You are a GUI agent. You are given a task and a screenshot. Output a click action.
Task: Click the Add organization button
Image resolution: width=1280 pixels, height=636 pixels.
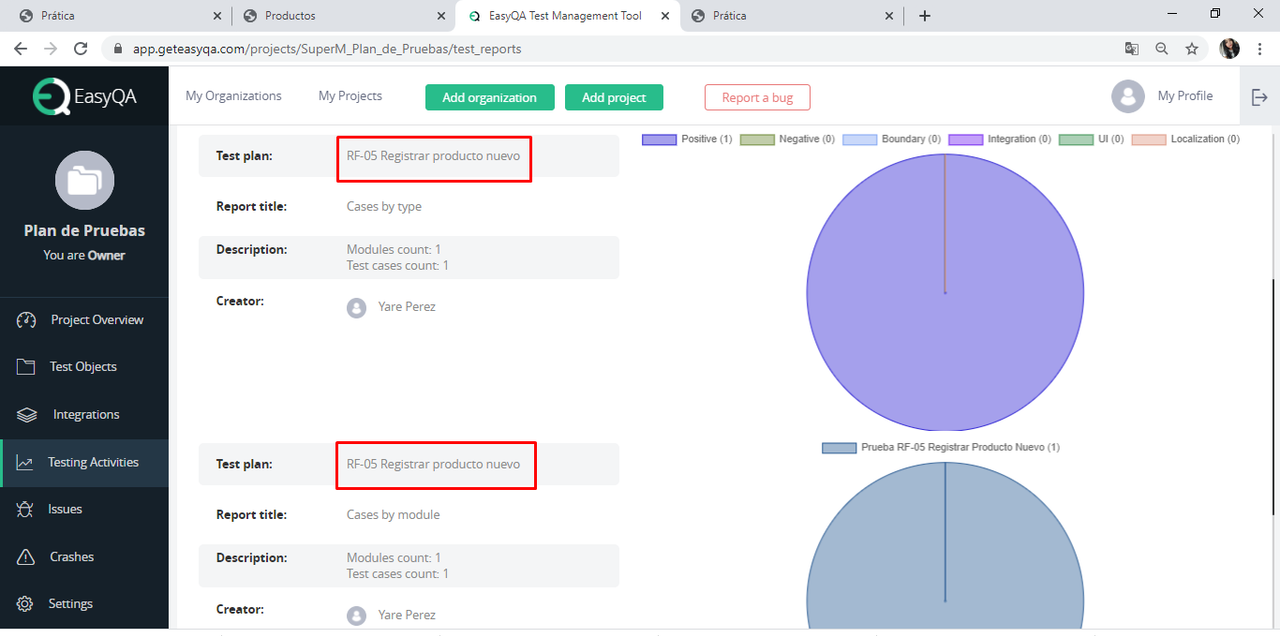pyautogui.click(x=489, y=97)
